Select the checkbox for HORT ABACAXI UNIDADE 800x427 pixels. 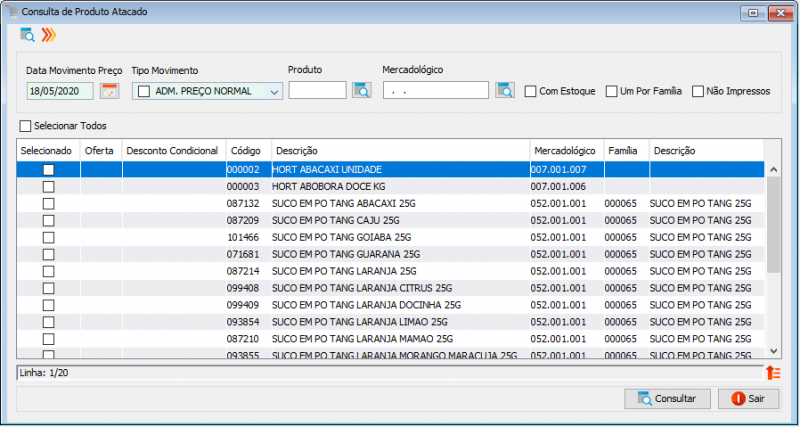point(48,170)
